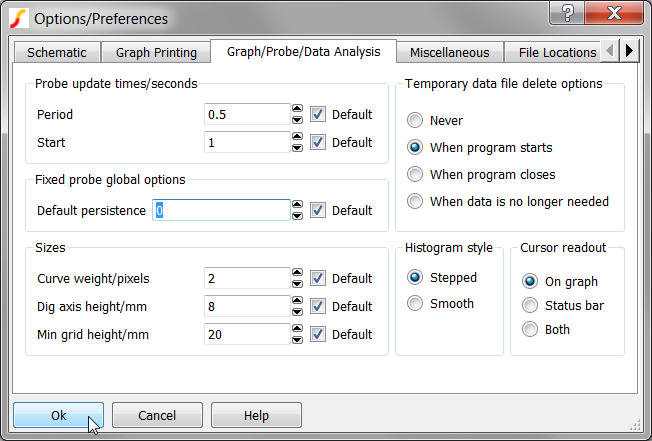Open the Miscellaneous tab
This screenshot has height=441, width=652.
(x=448, y=53)
